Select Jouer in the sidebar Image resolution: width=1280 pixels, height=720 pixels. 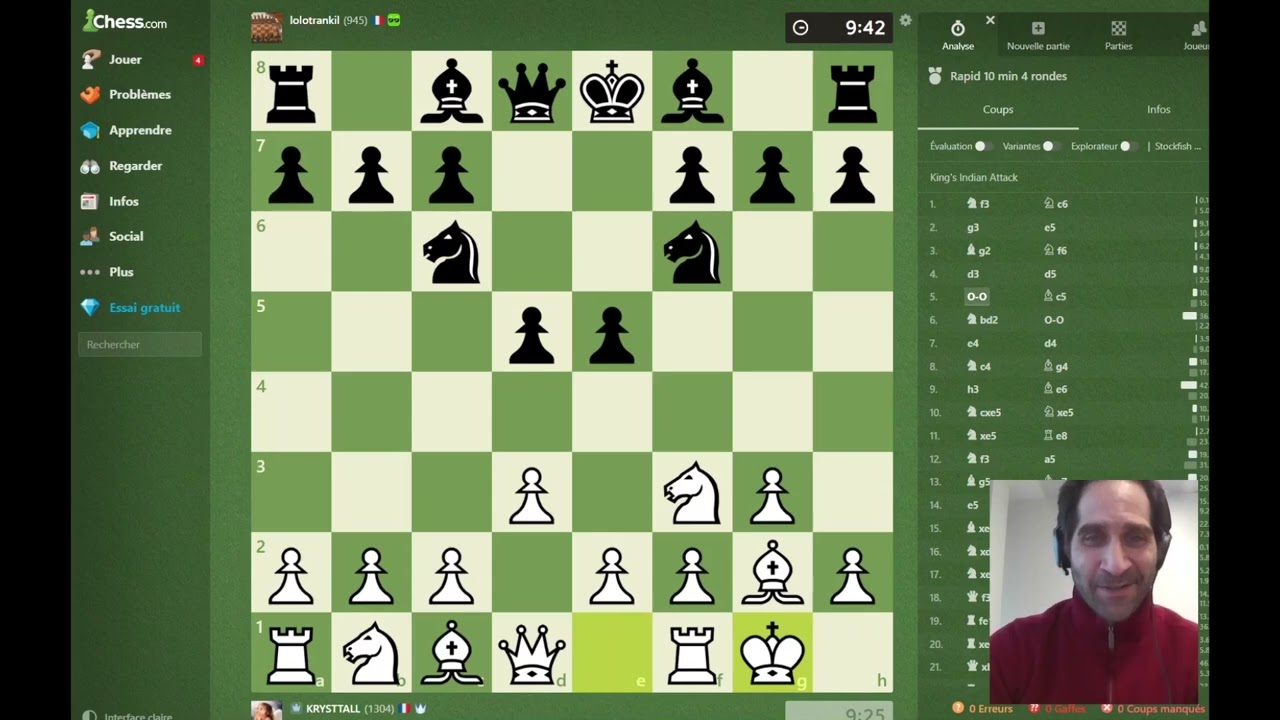(x=125, y=60)
